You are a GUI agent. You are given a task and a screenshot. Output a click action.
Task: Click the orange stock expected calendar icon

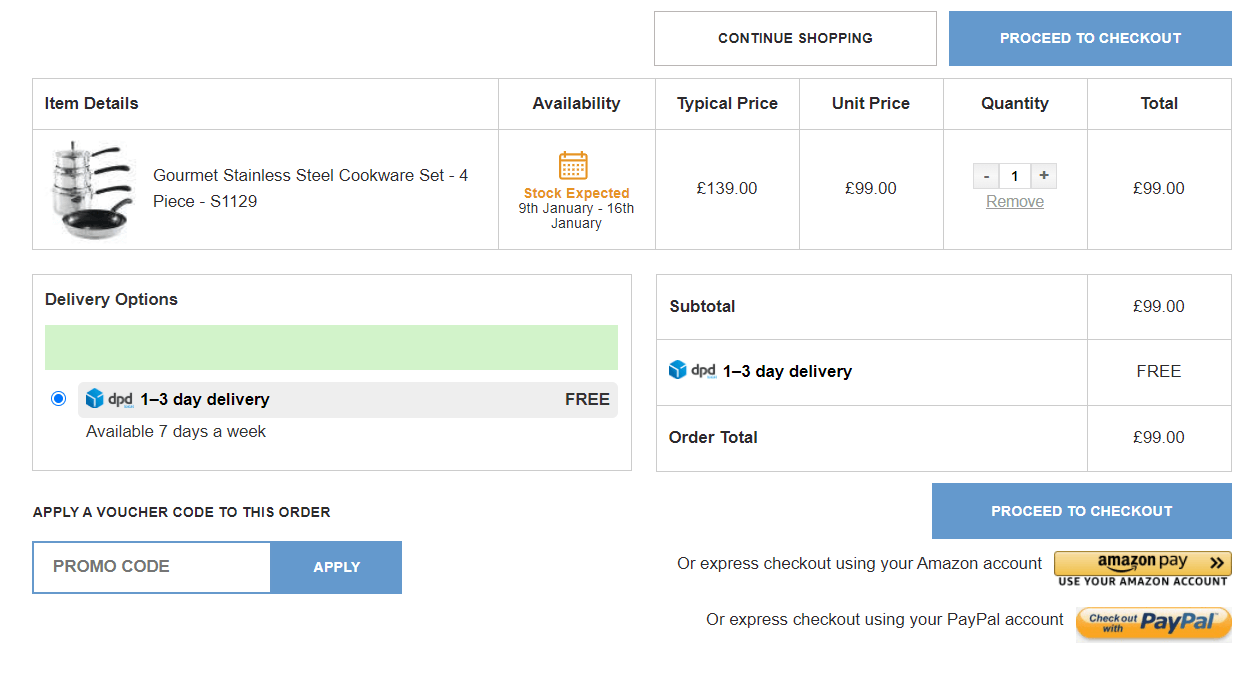pyautogui.click(x=575, y=163)
